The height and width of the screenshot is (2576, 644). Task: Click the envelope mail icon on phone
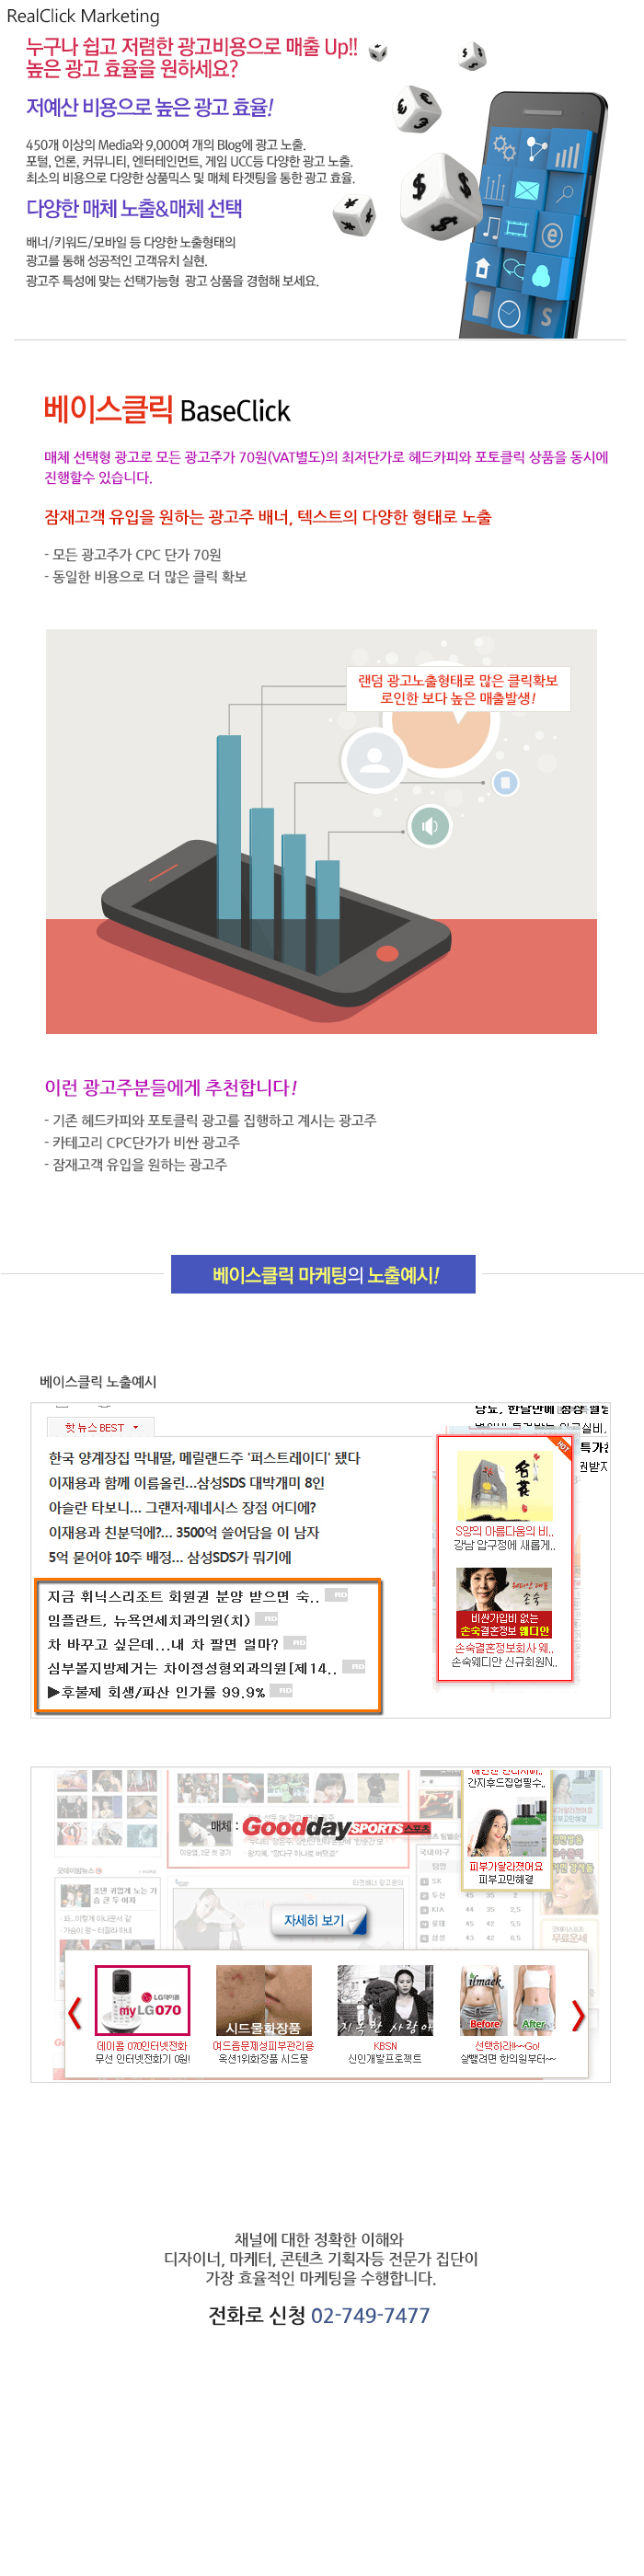526,190
